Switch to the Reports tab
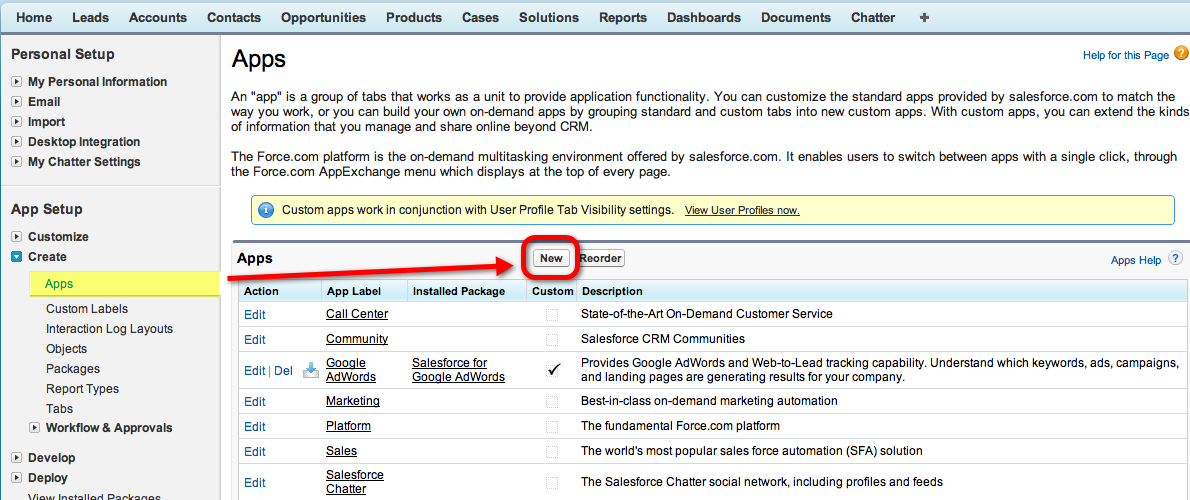 point(623,17)
